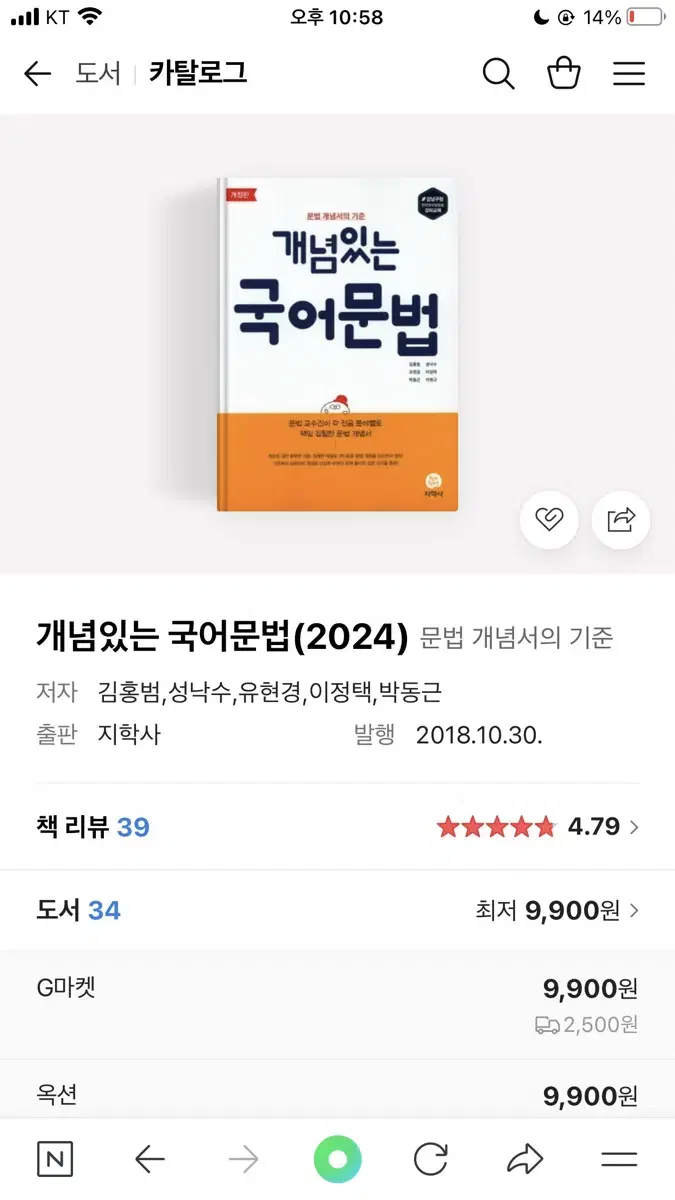Tap the back arrow in the header
675x1200 pixels.
coord(37,74)
